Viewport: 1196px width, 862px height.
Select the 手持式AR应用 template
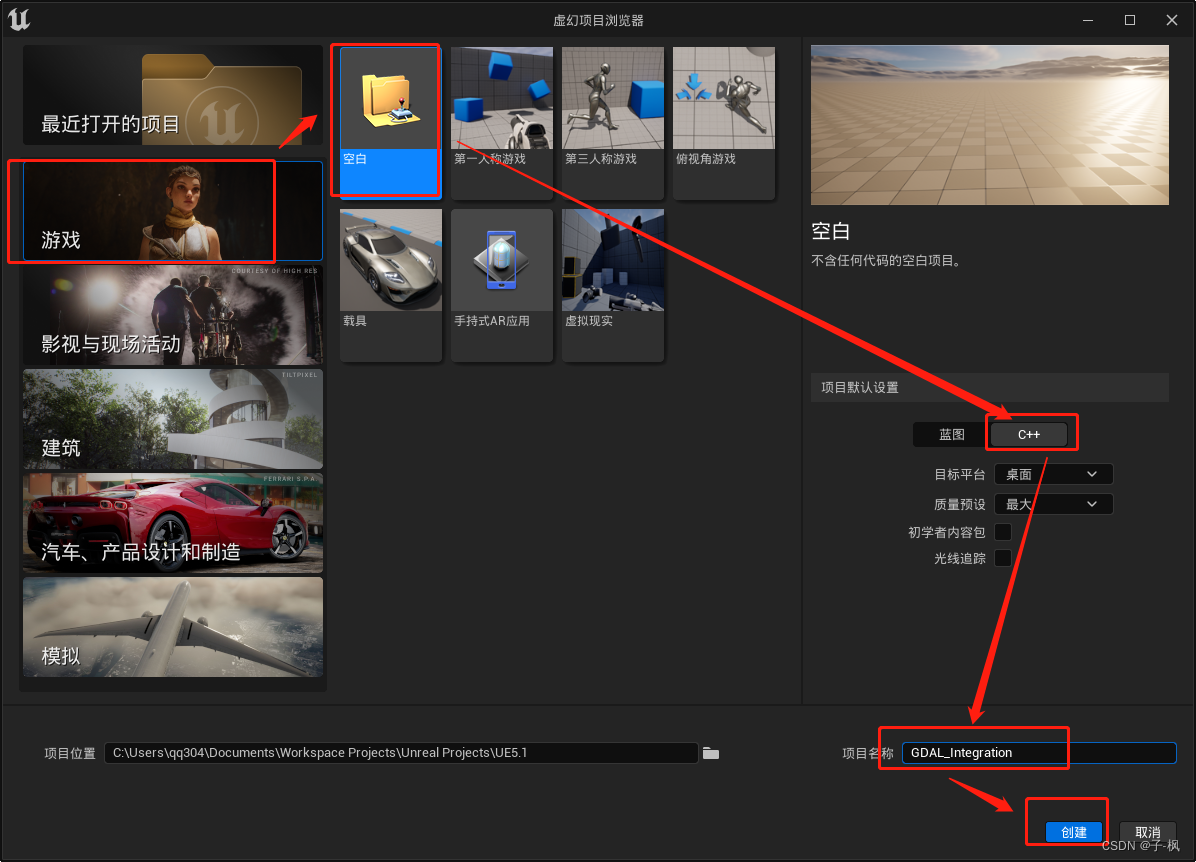tap(502, 285)
